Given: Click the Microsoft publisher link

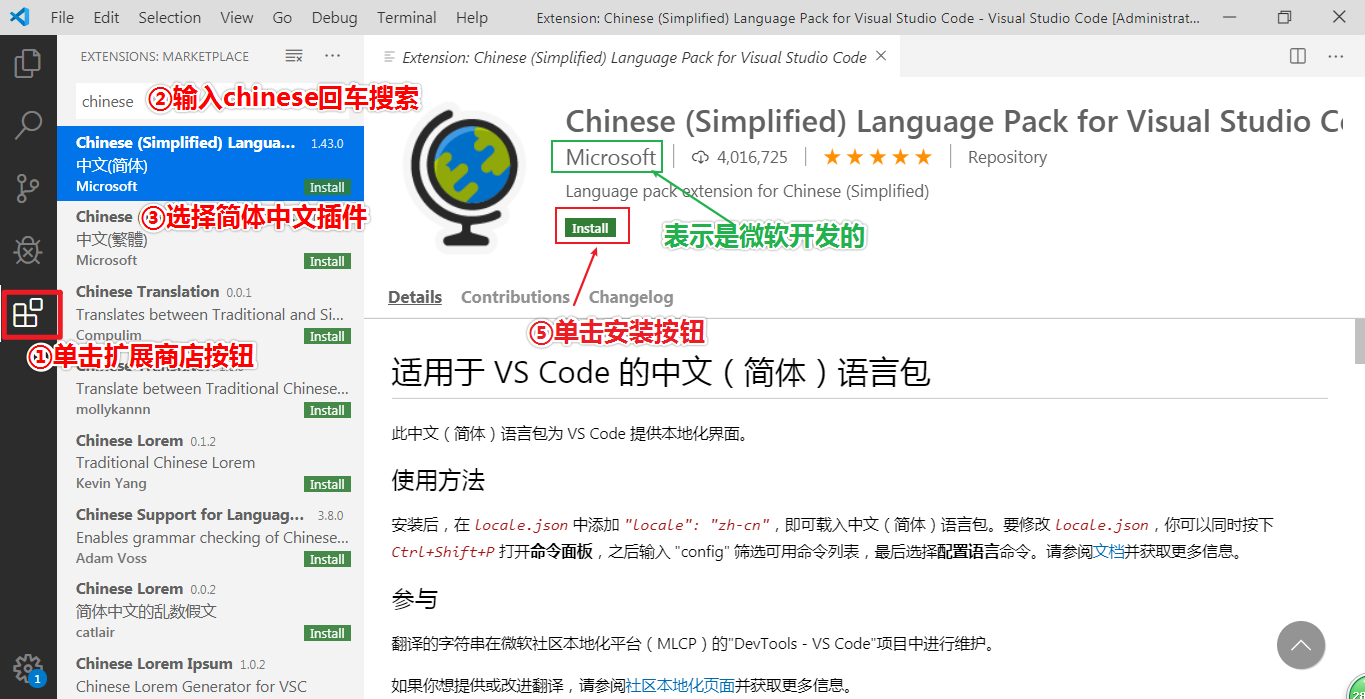Looking at the screenshot, I should [x=611, y=157].
